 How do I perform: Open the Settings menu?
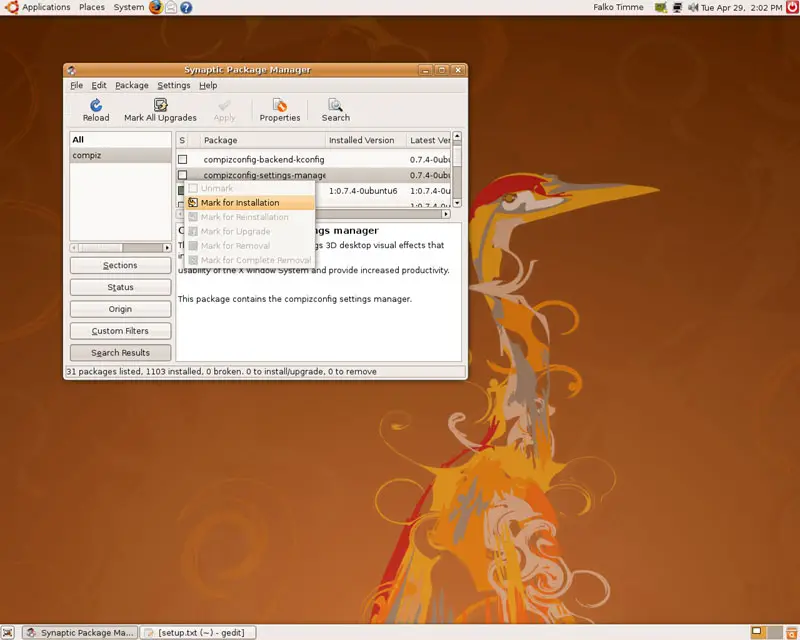[173, 85]
